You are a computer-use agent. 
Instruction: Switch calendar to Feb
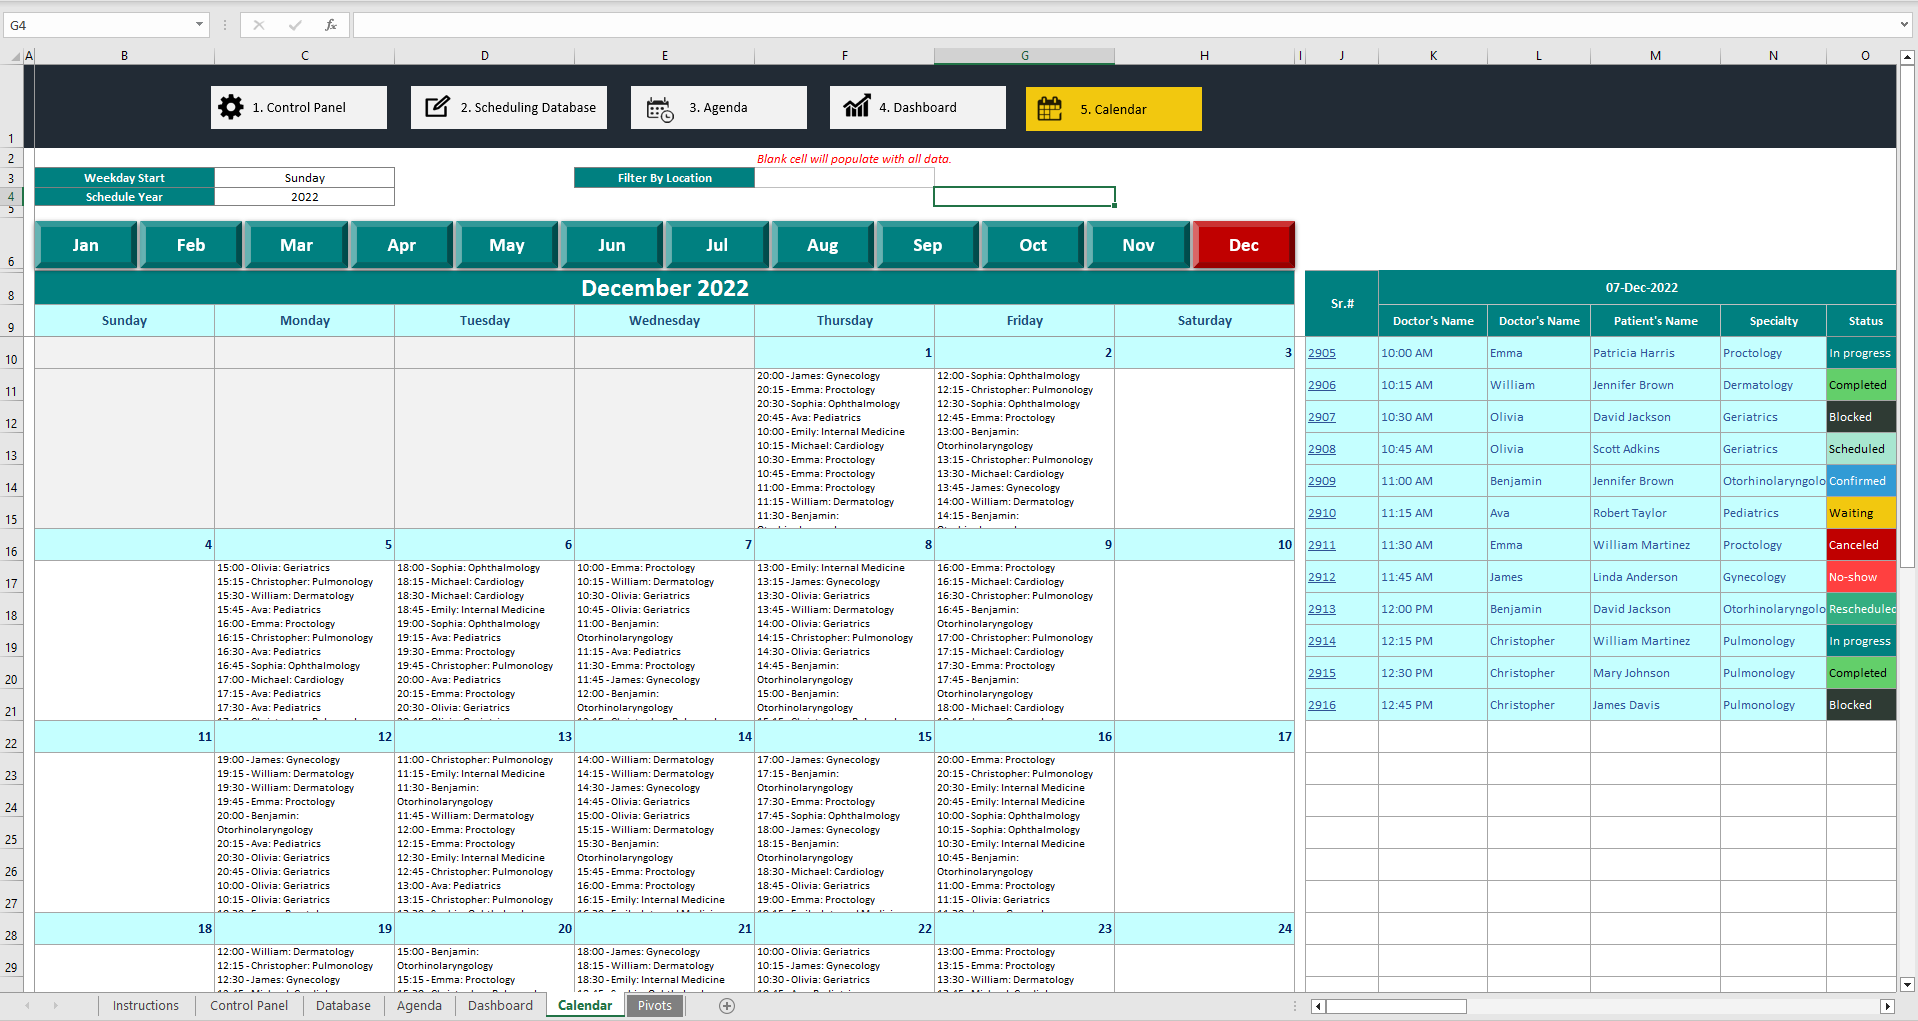tap(191, 245)
